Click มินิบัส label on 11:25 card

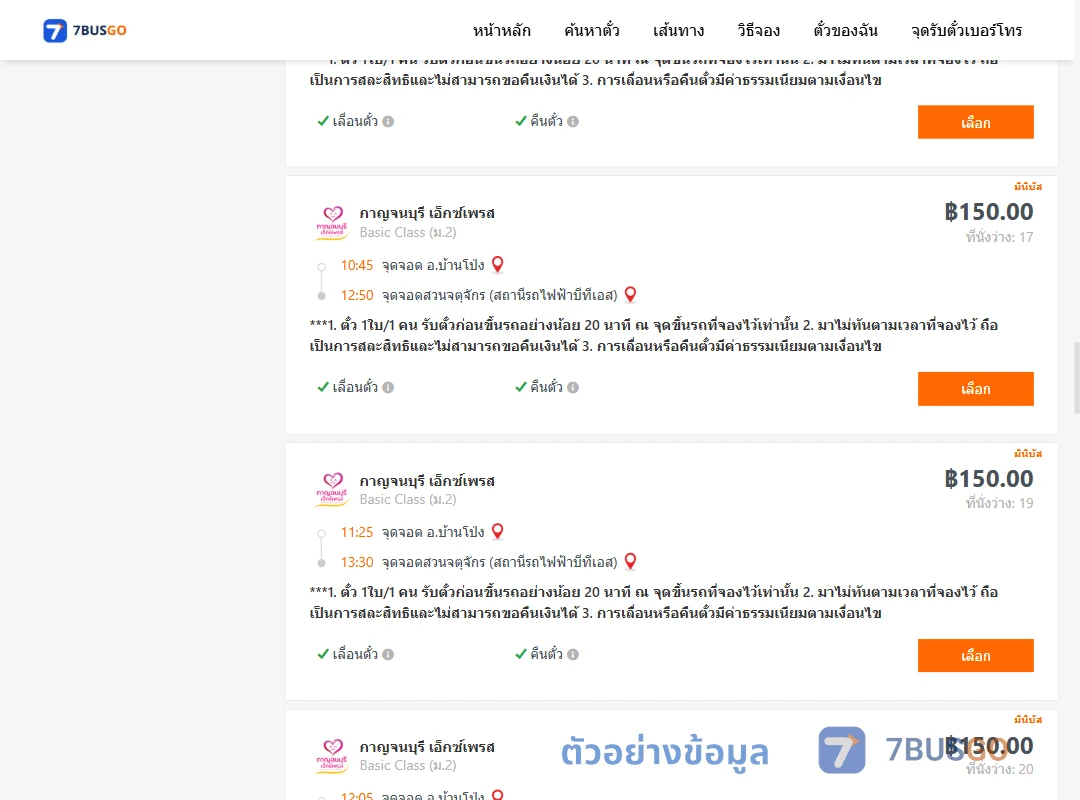tap(1028, 453)
